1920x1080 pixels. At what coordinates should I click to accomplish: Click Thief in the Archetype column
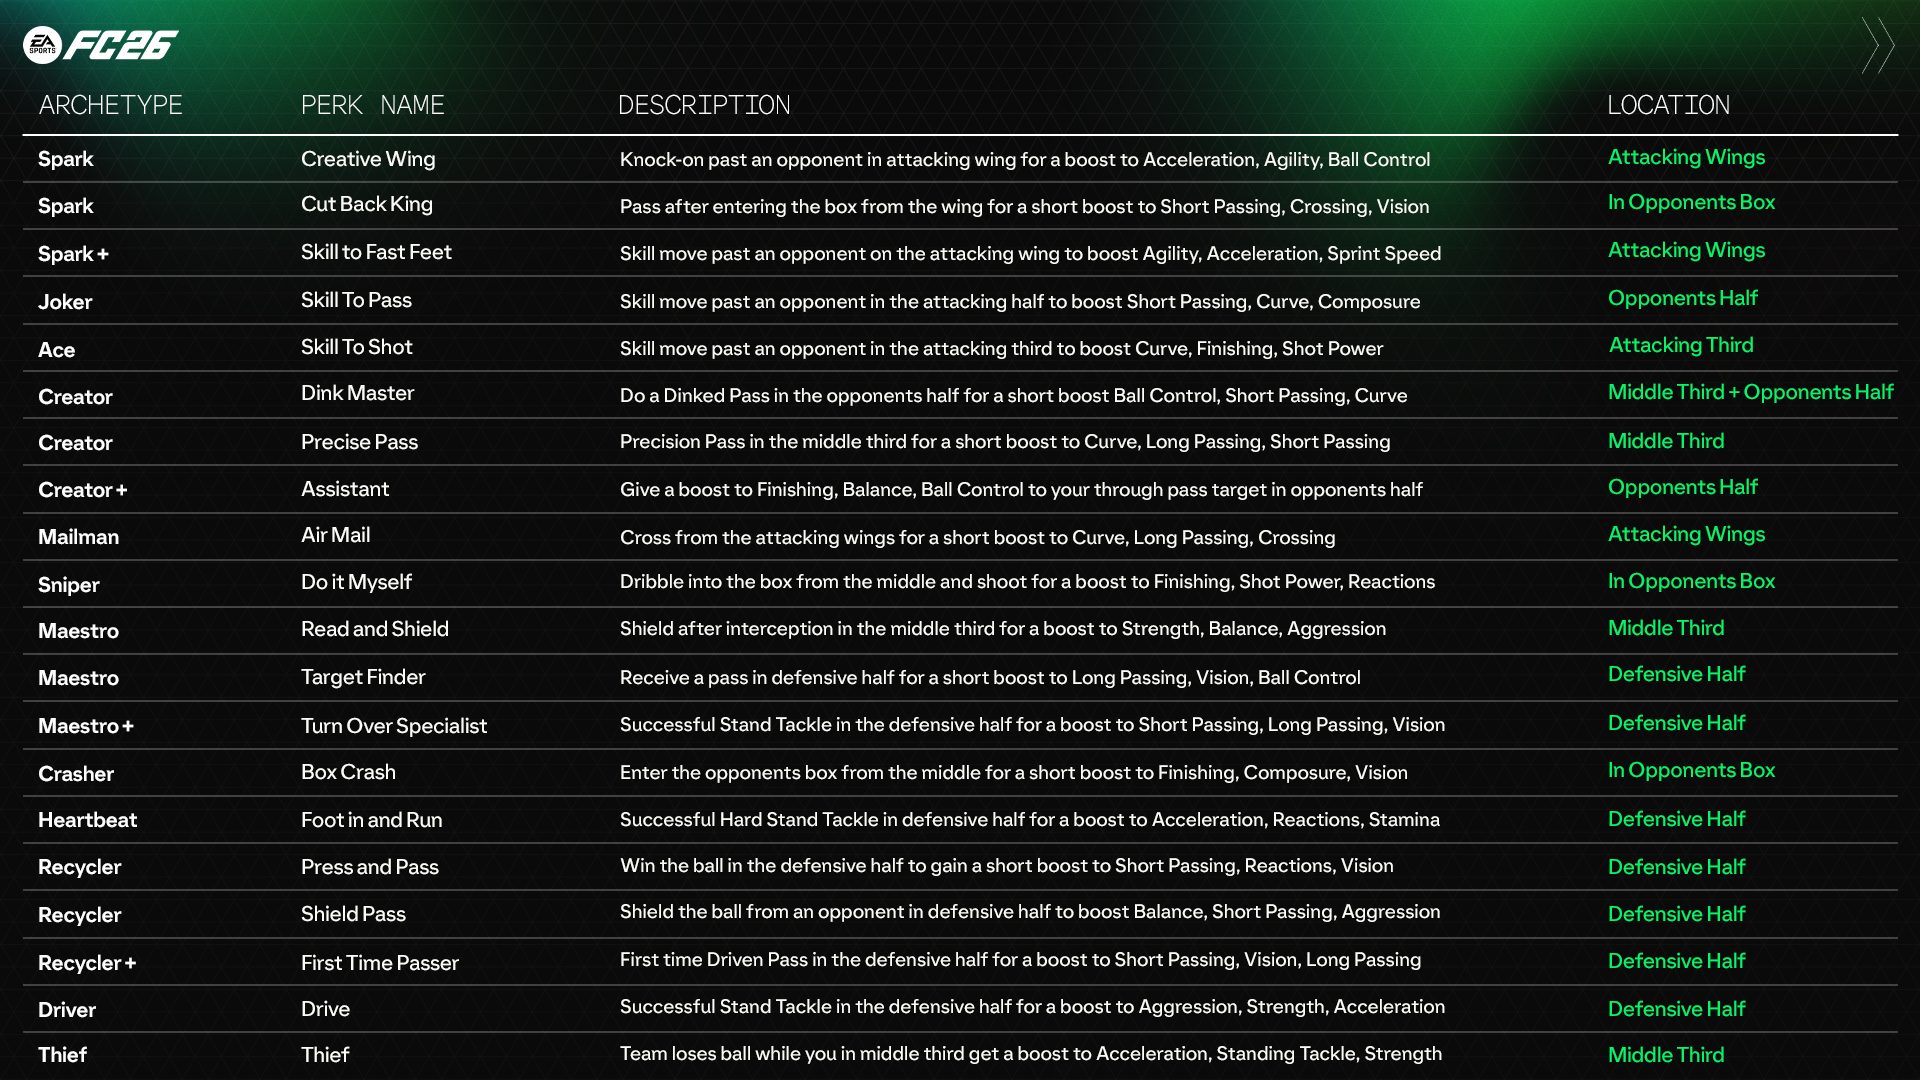(62, 1055)
